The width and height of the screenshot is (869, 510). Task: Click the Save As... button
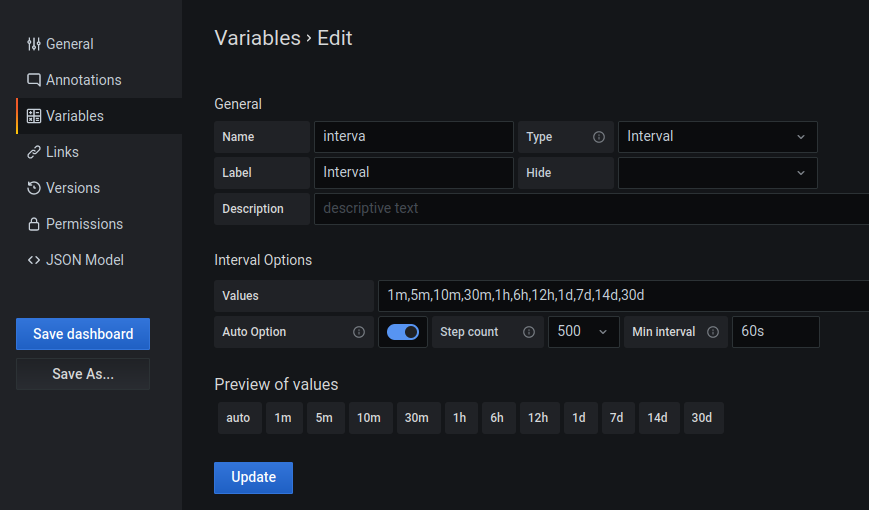point(83,374)
